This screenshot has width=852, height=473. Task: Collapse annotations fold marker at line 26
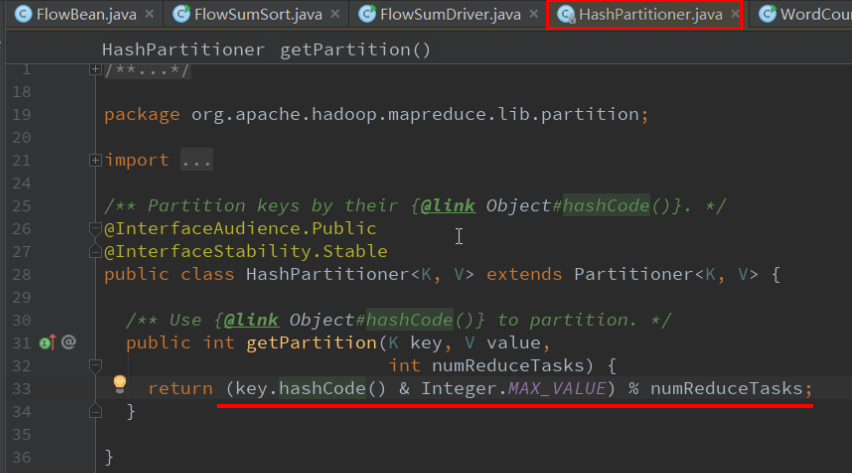point(95,228)
